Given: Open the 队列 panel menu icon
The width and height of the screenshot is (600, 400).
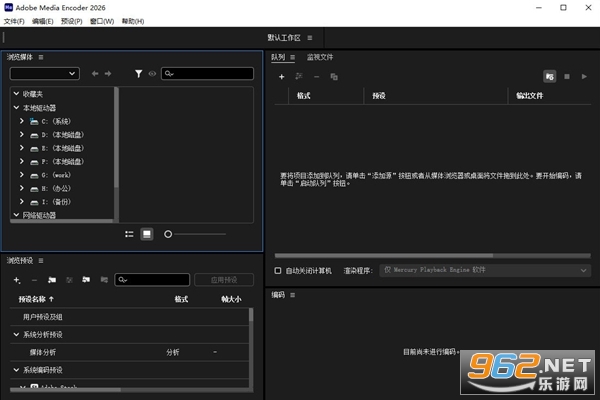Looking at the screenshot, I should click(292, 57).
